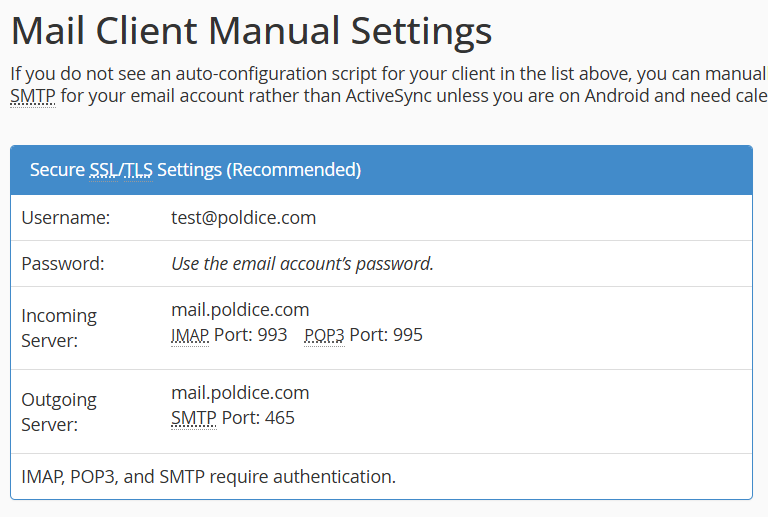The width and height of the screenshot is (768, 517).
Task: Click the underlined POP3 abbreviation
Action: [324, 335]
